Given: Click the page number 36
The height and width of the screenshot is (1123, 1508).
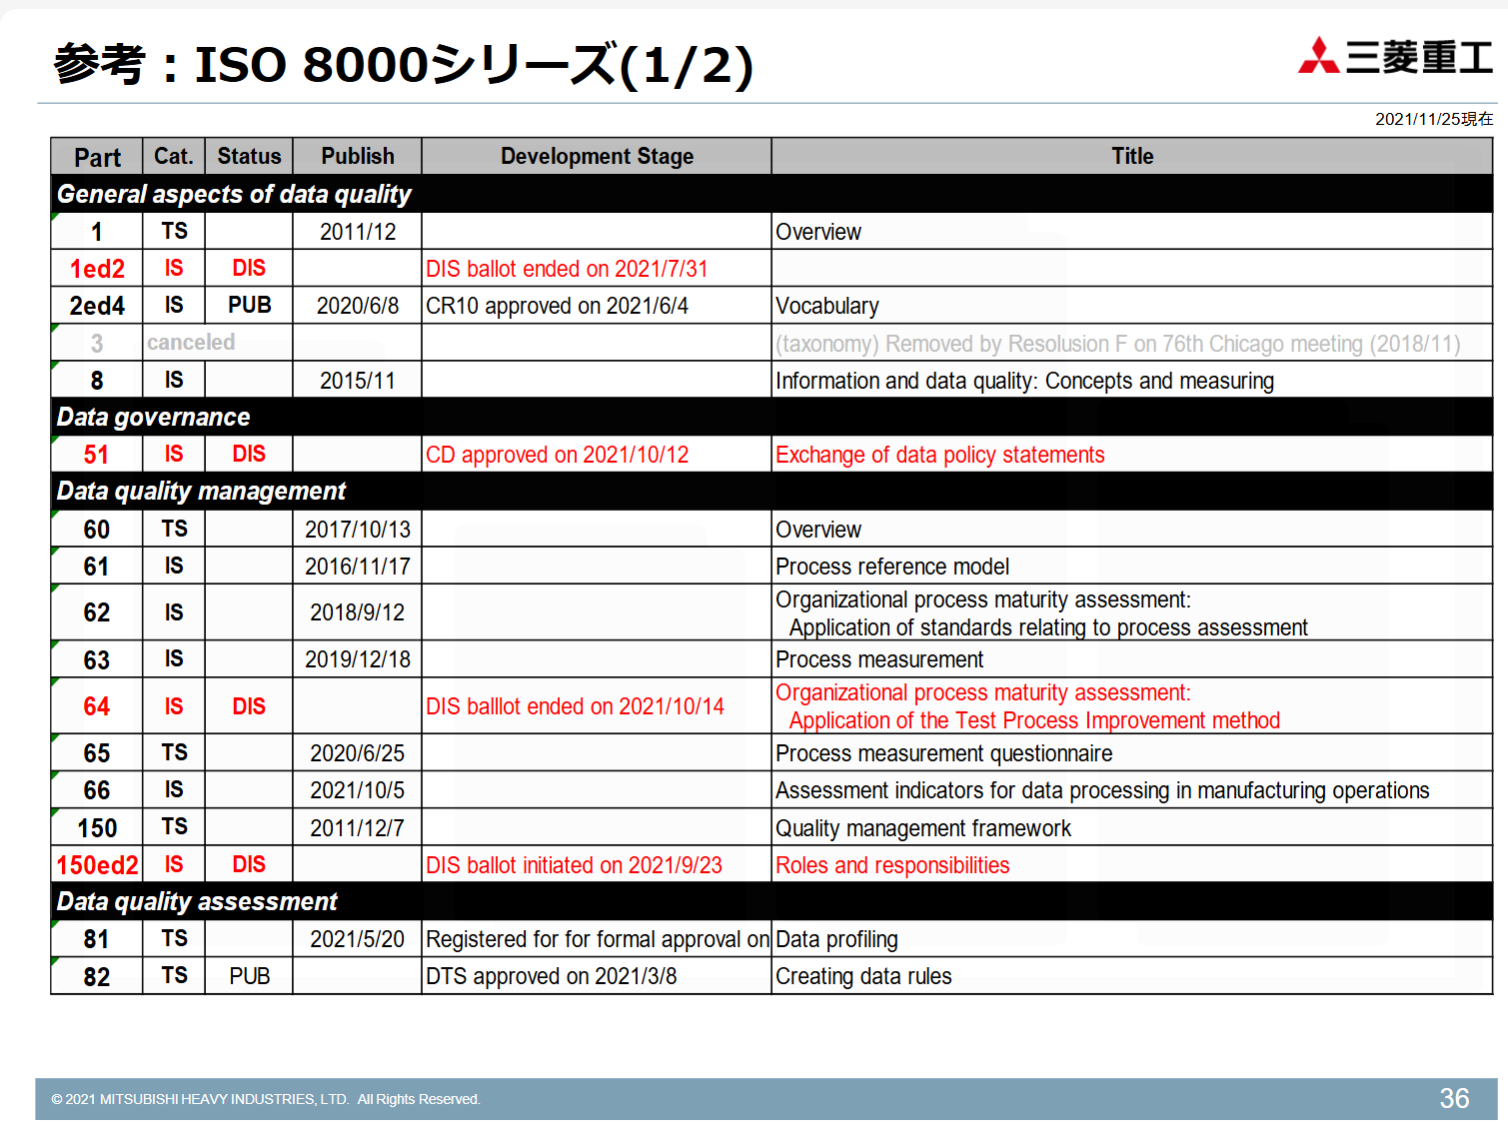Looking at the screenshot, I should pos(1454,1099).
